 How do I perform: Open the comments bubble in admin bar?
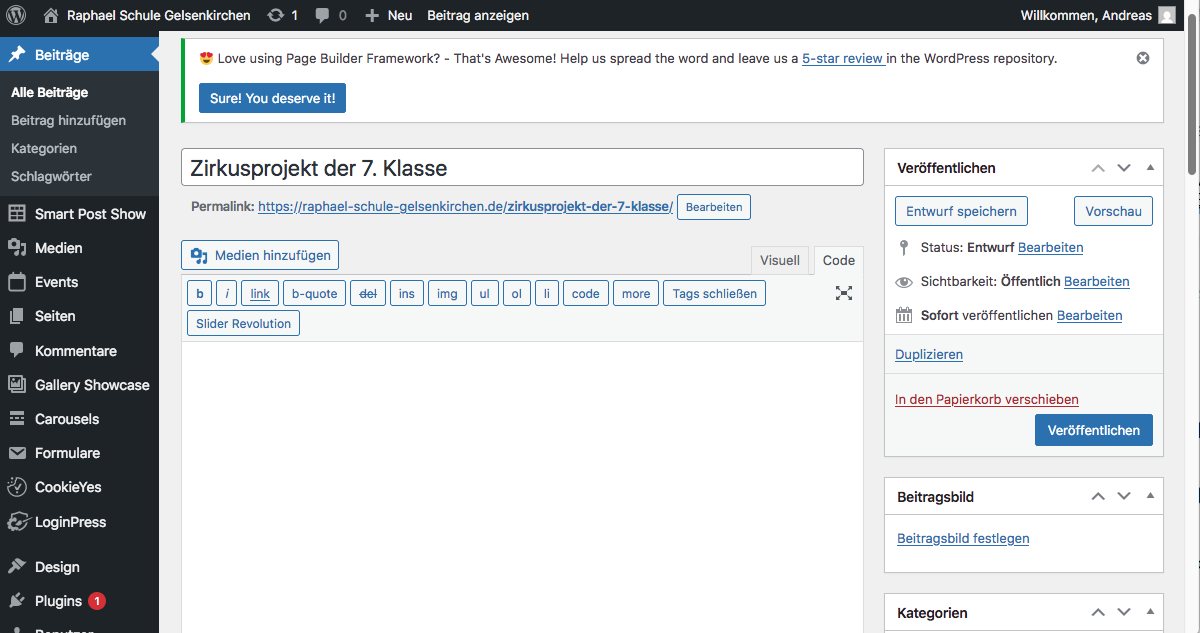point(331,15)
